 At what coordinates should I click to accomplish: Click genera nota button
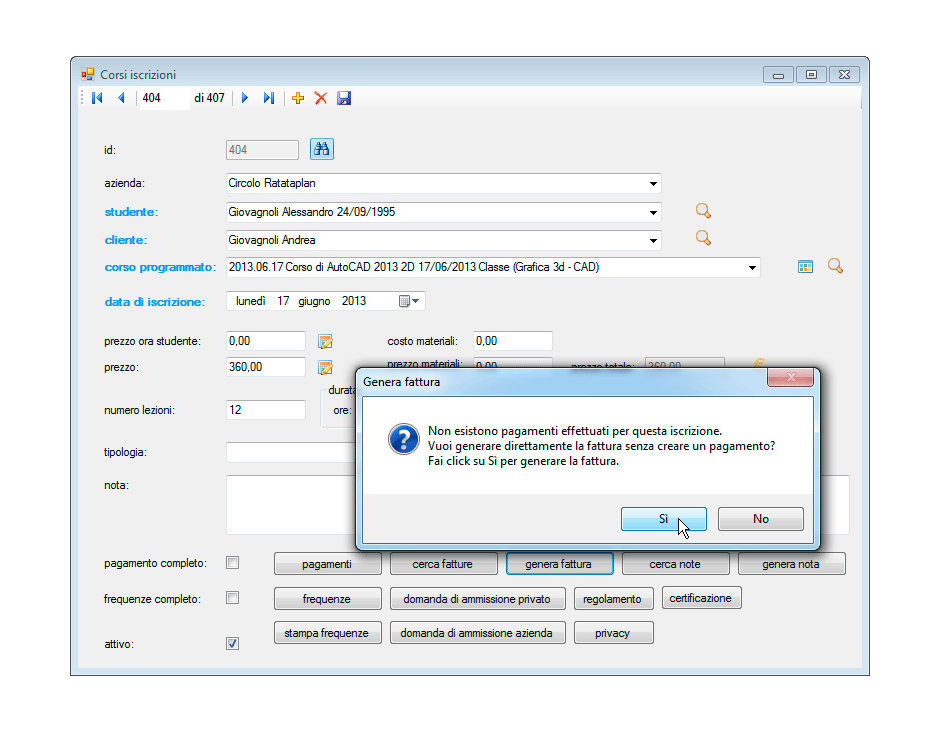pyautogui.click(x=791, y=564)
